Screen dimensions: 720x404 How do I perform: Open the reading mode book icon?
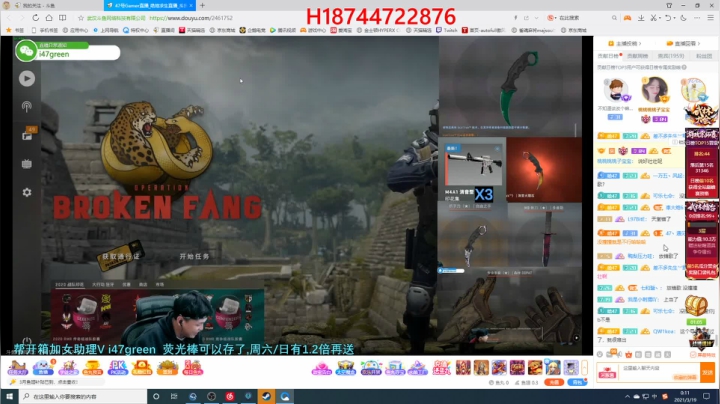62,18
